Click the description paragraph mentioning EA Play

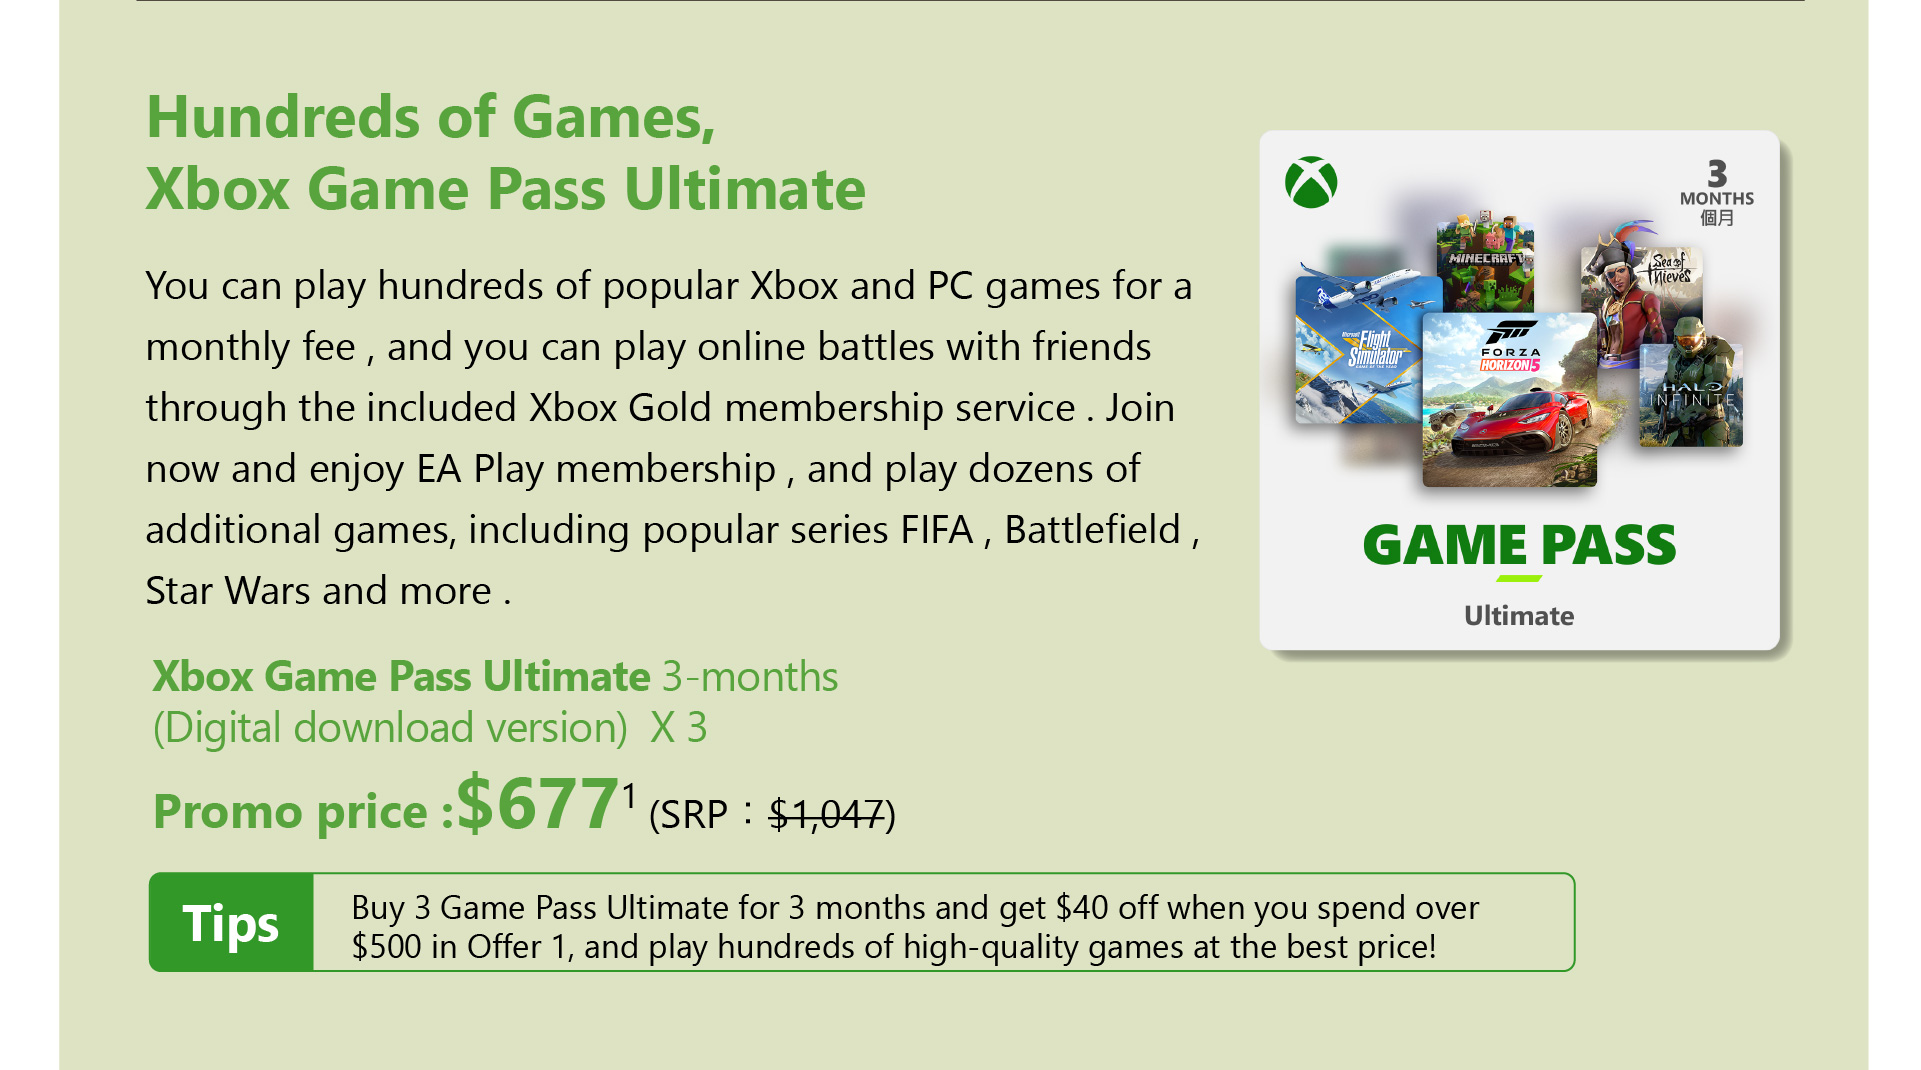click(x=672, y=438)
